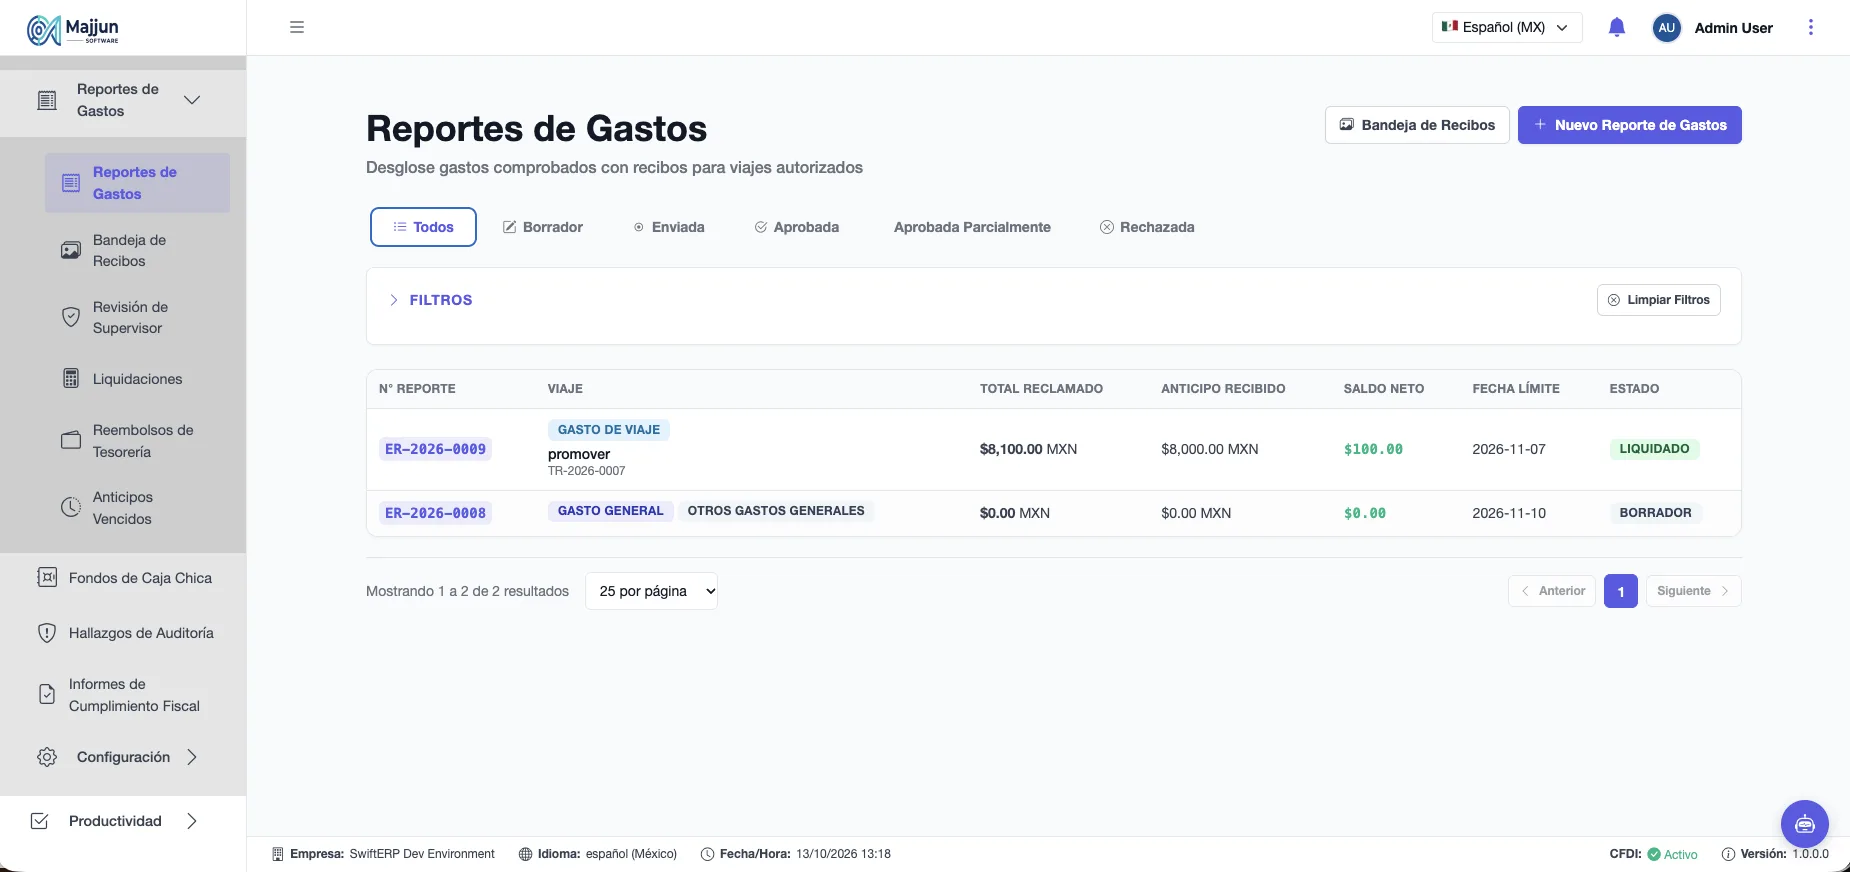The height and width of the screenshot is (872, 1850).
Task: Click the LIQUIDADO status badge
Action: 1654,449
